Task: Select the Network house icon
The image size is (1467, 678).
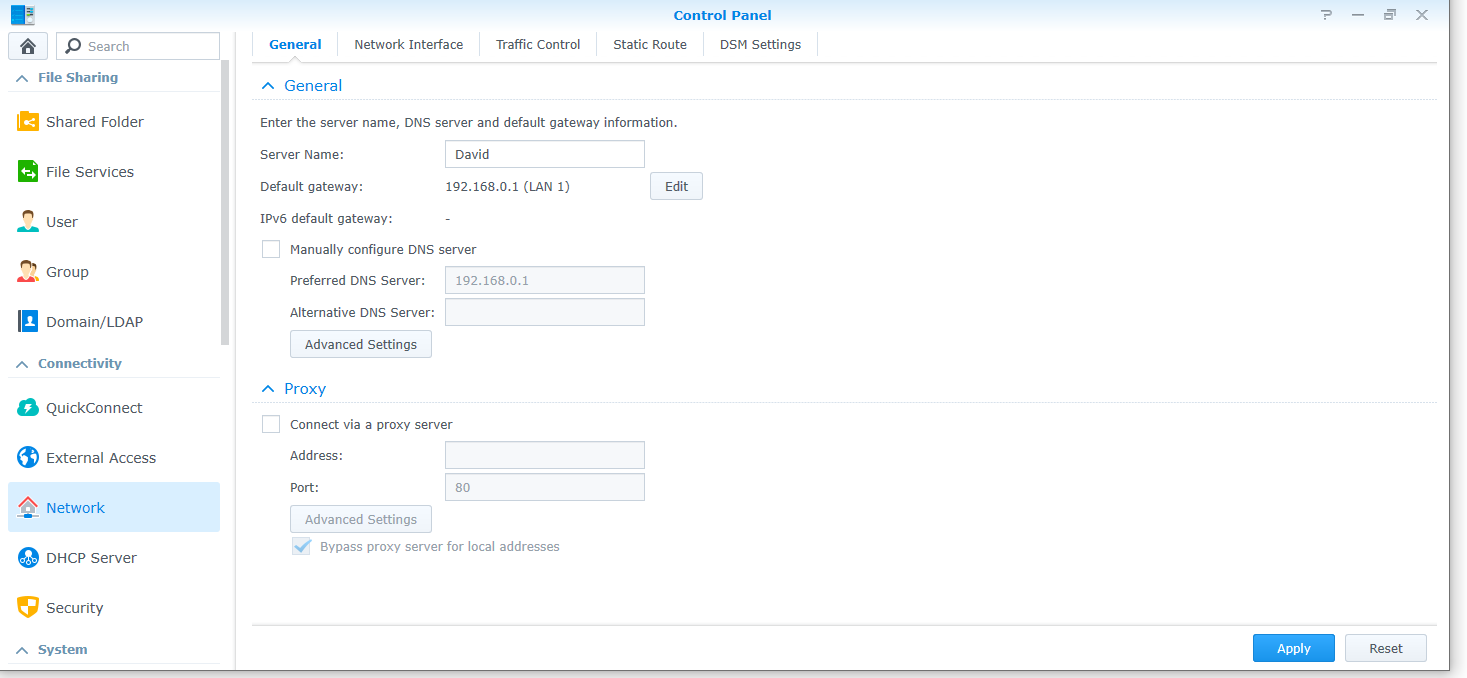Action: [x=28, y=508]
